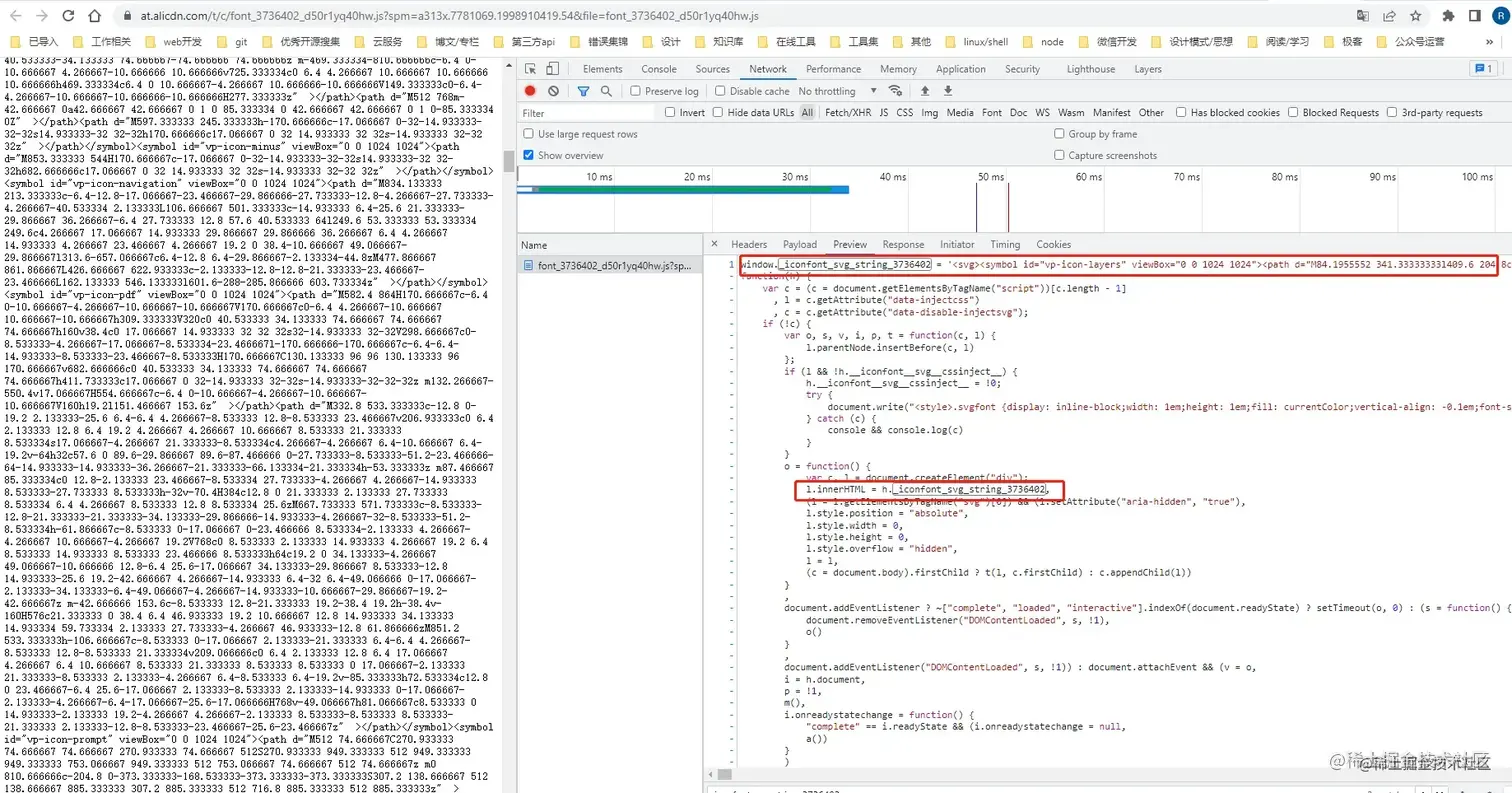Open the Initiator tab of the request
1512x793 pixels.
tap(957, 244)
